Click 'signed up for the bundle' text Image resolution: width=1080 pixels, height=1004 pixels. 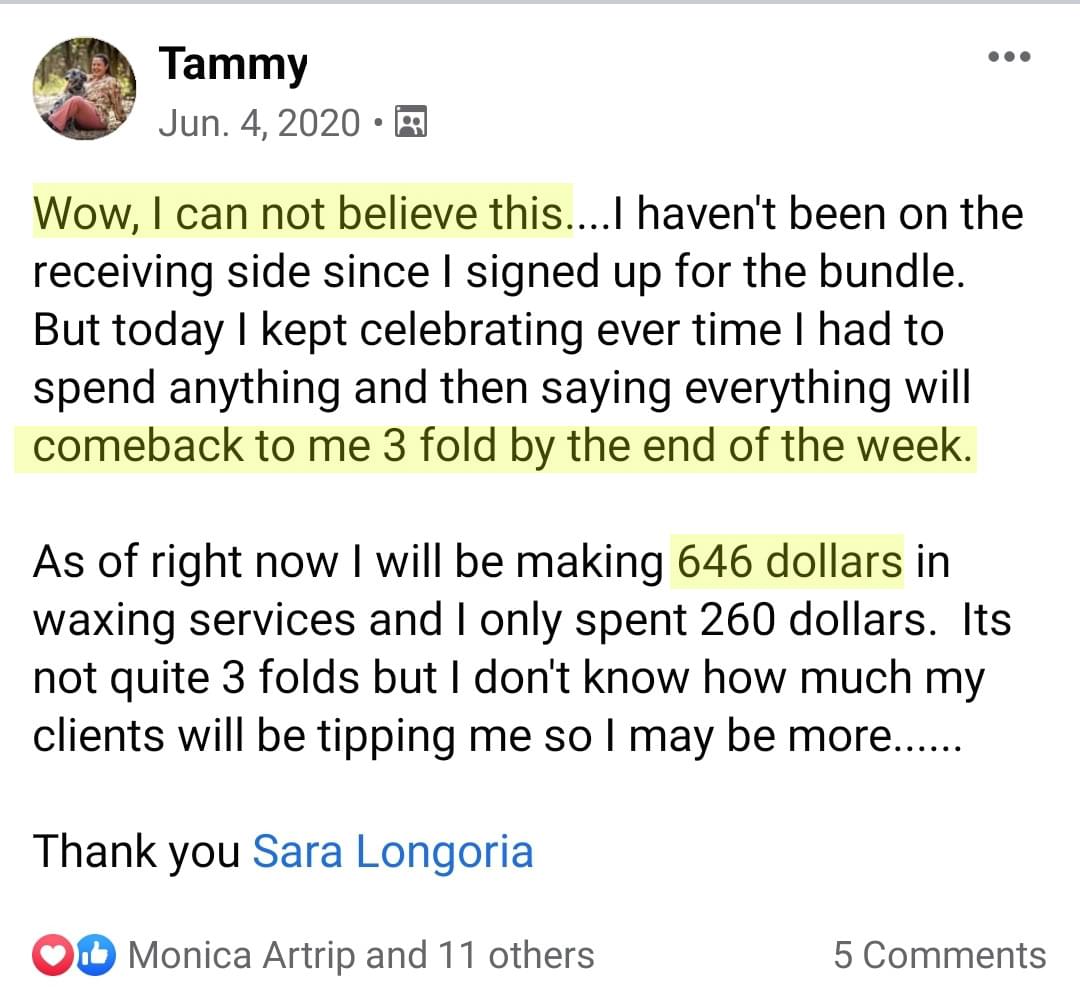(x=715, y=271)
